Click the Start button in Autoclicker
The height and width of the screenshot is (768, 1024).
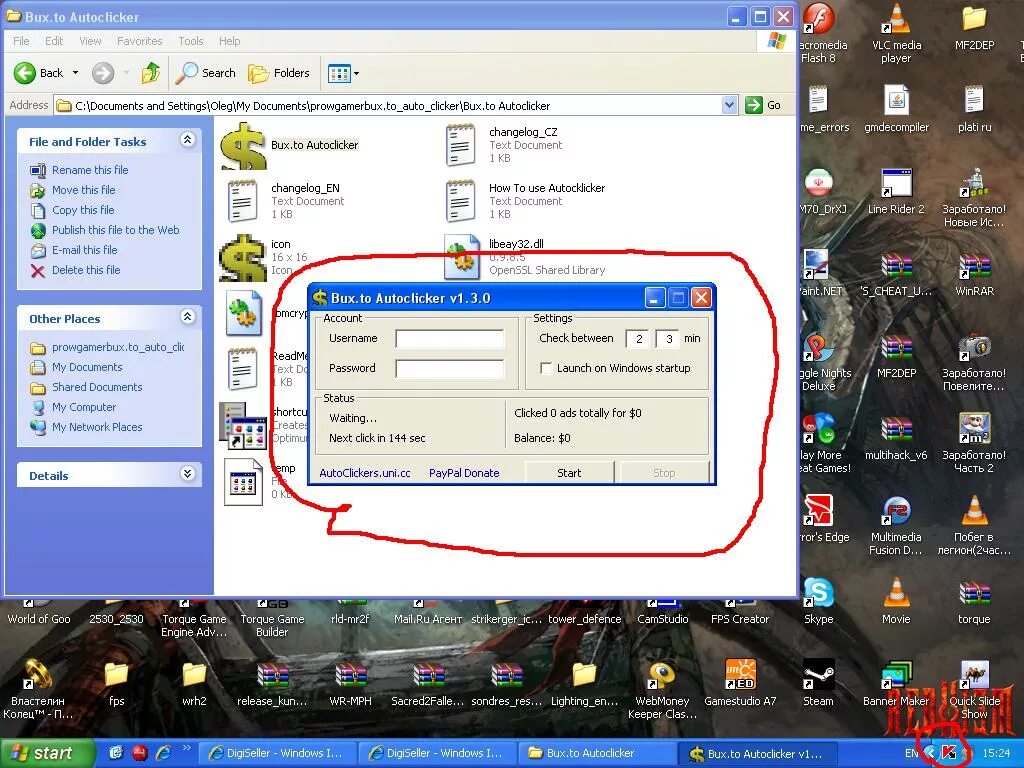coord(569,473)
